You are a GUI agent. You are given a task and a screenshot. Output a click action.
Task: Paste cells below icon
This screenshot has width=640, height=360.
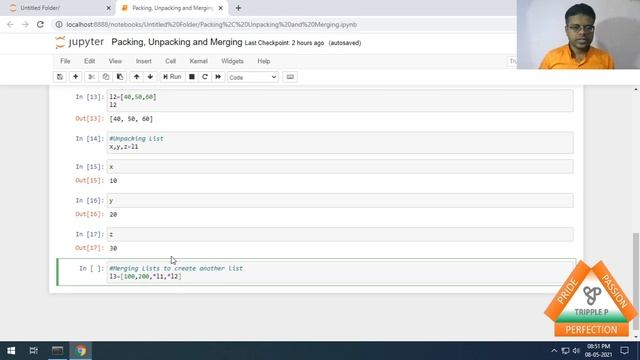click(x=120, y=77)
